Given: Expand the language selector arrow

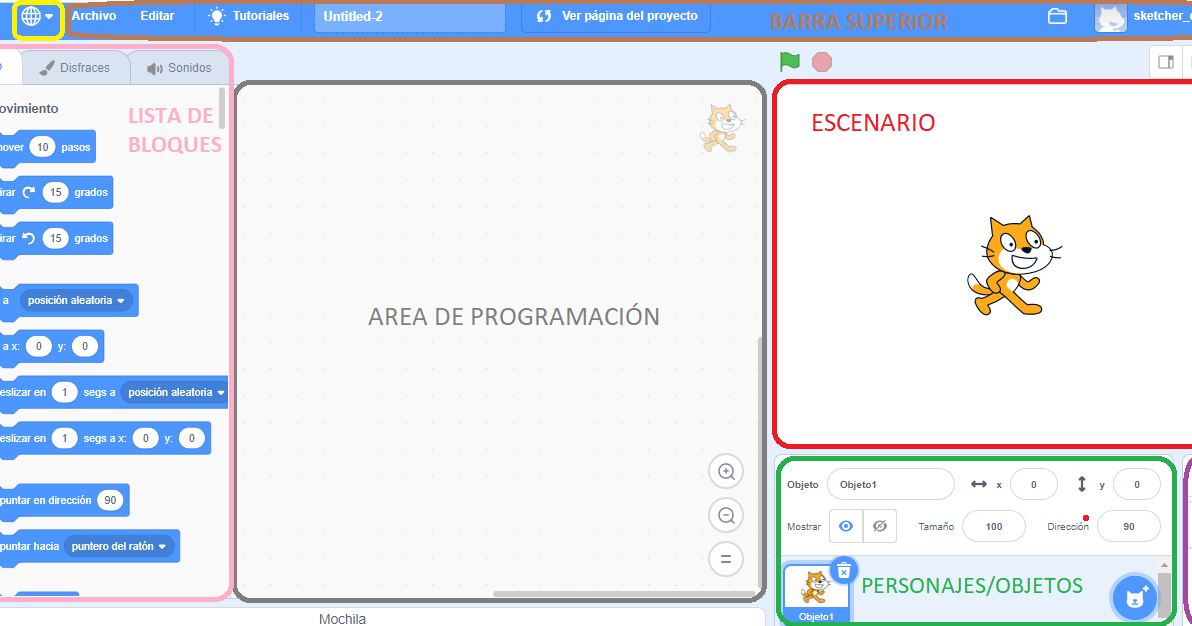Looking at the screenshot, I should [x=51, y=15].
